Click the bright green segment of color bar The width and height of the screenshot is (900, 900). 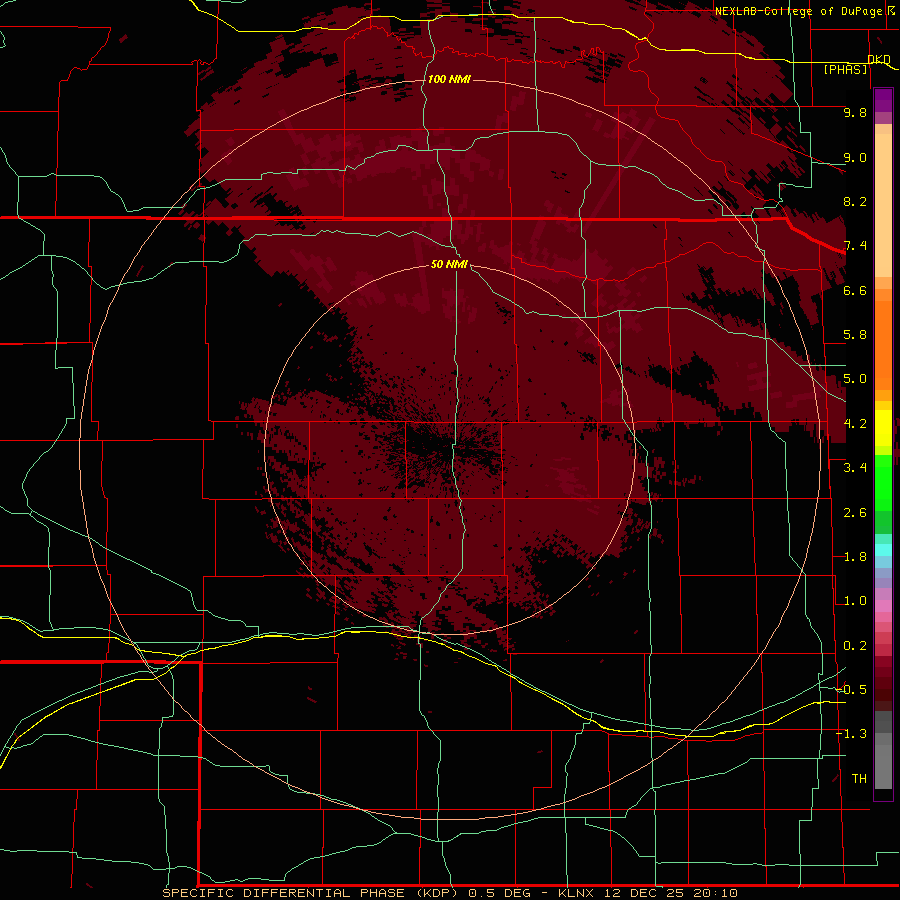[883, 482]
